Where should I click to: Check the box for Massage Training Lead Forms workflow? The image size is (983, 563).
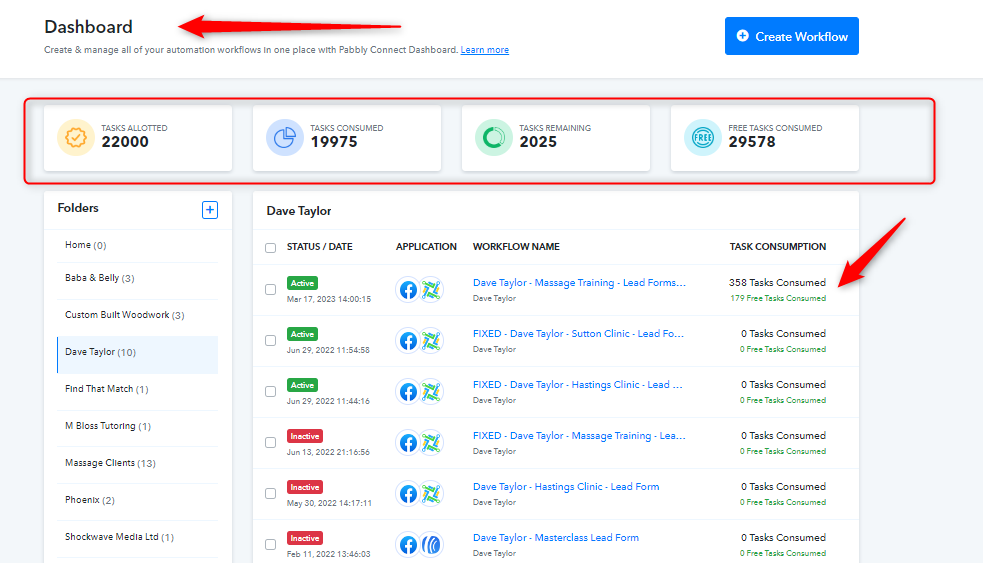(270, 290)
